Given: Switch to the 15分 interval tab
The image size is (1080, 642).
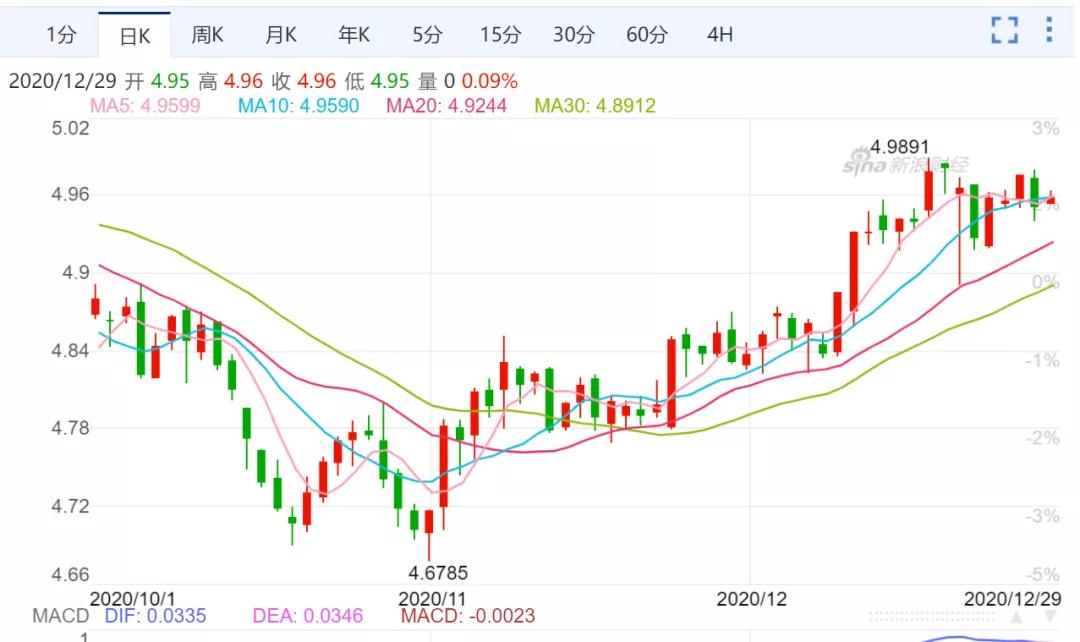Looking at the screenshot, I should pyautogui.click(x=500, y=34).
